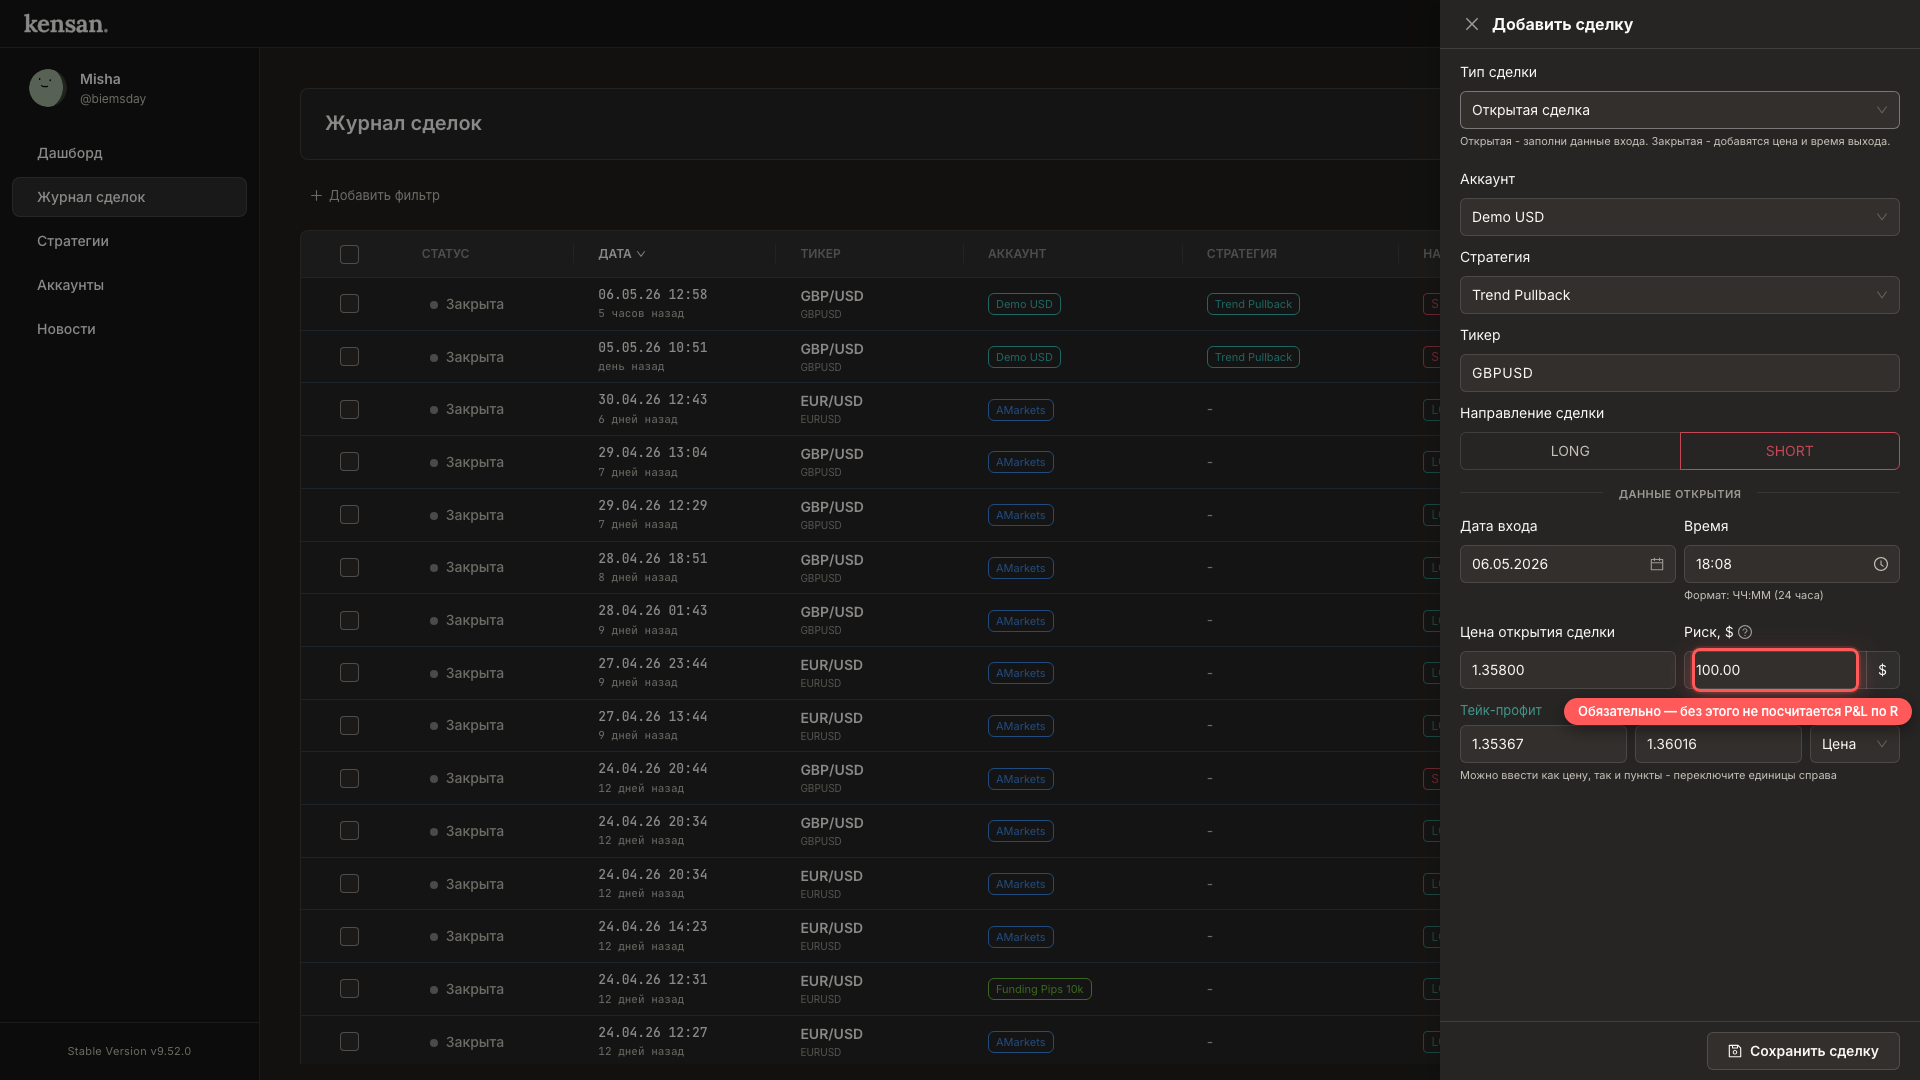Click the Время field showing 18:08
The width and height of the screenshot is (1920, 1080).
1791,564
